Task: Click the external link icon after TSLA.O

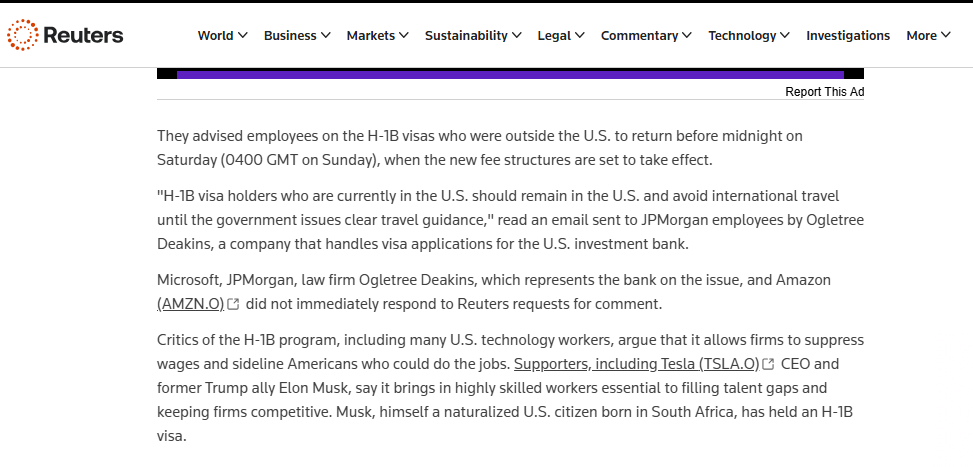Action: click(768, 364)
